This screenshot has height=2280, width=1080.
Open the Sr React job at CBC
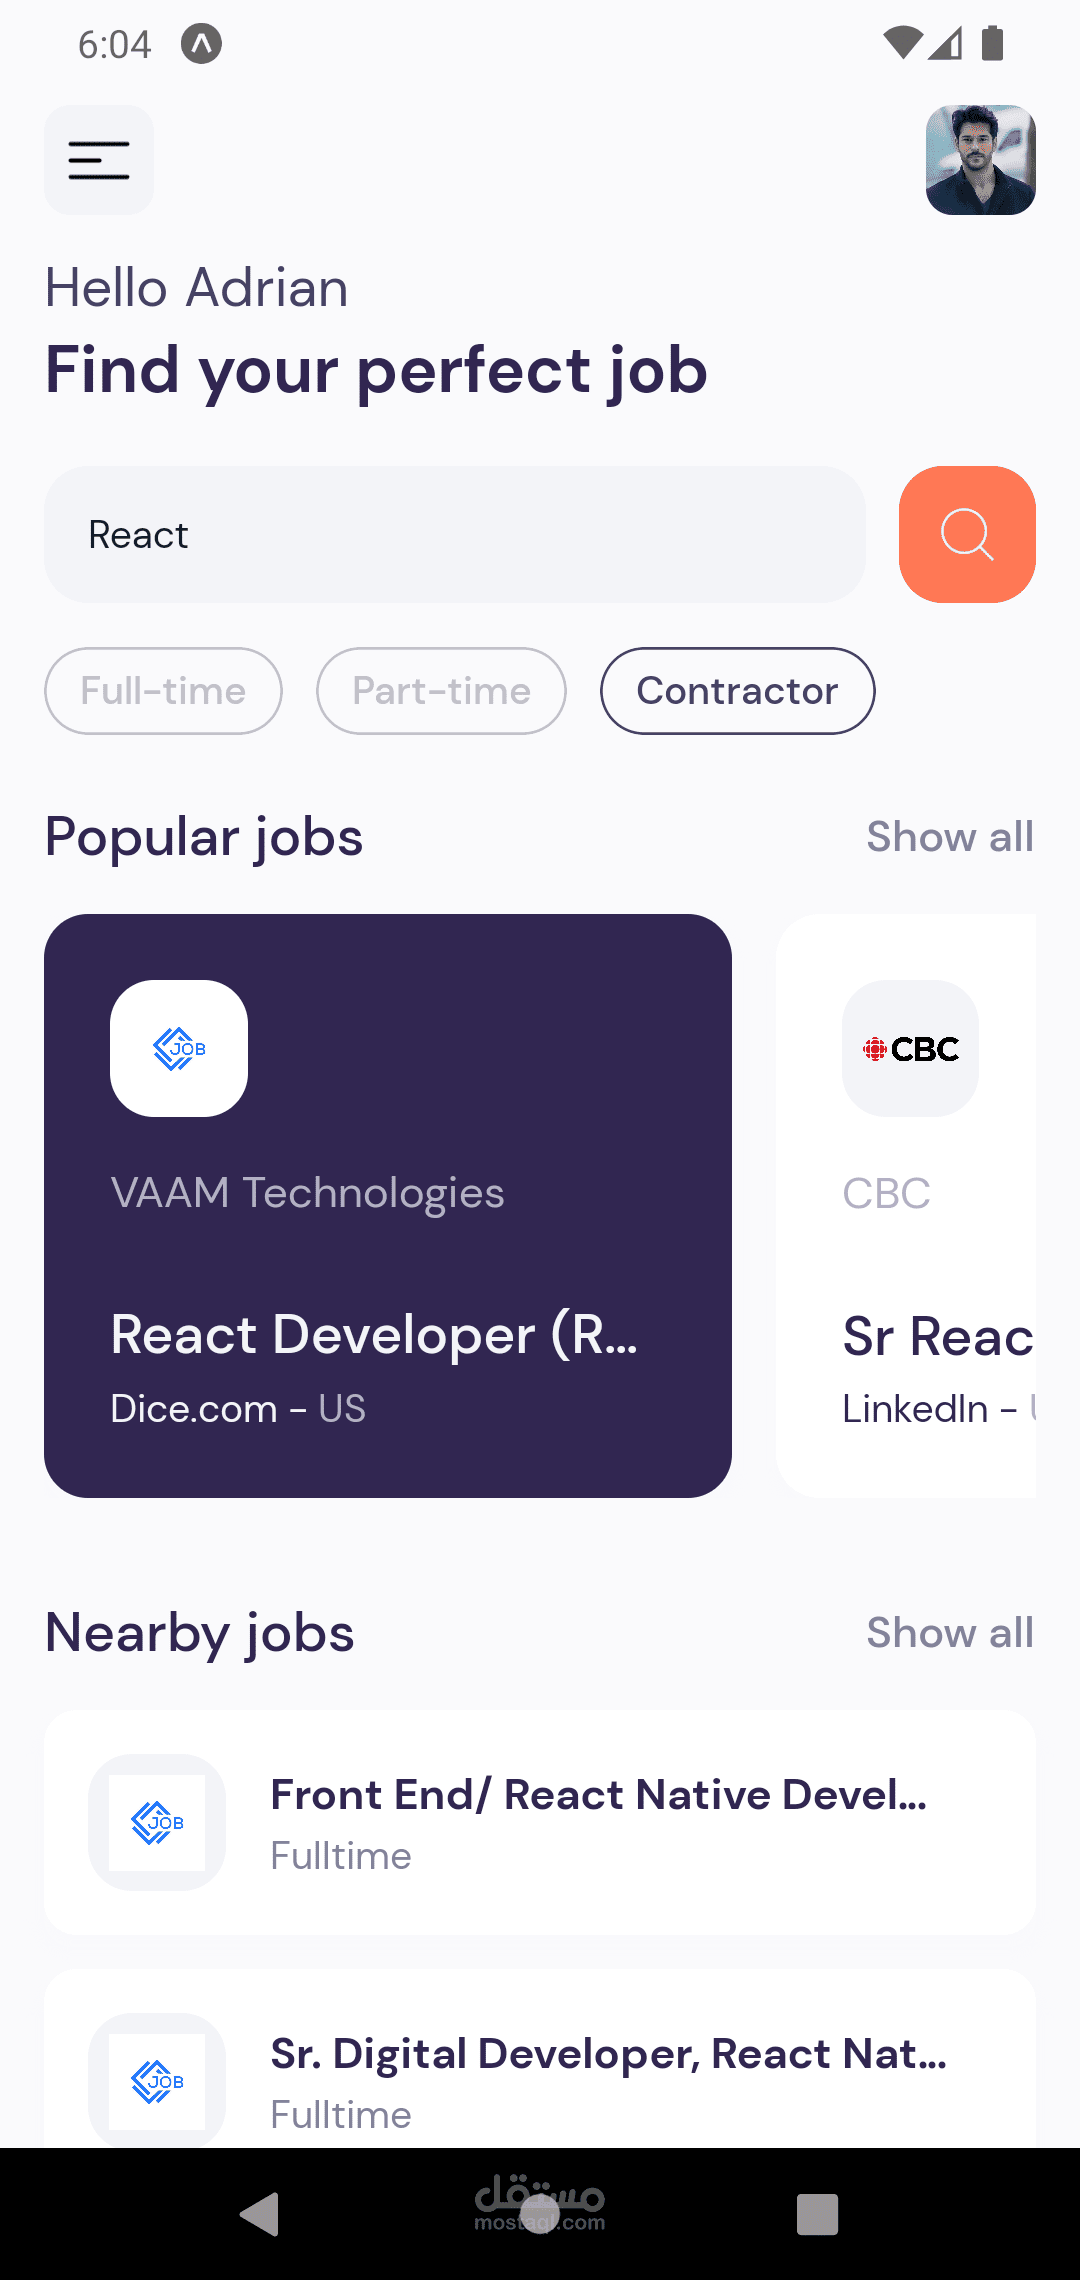[937, 1337]
